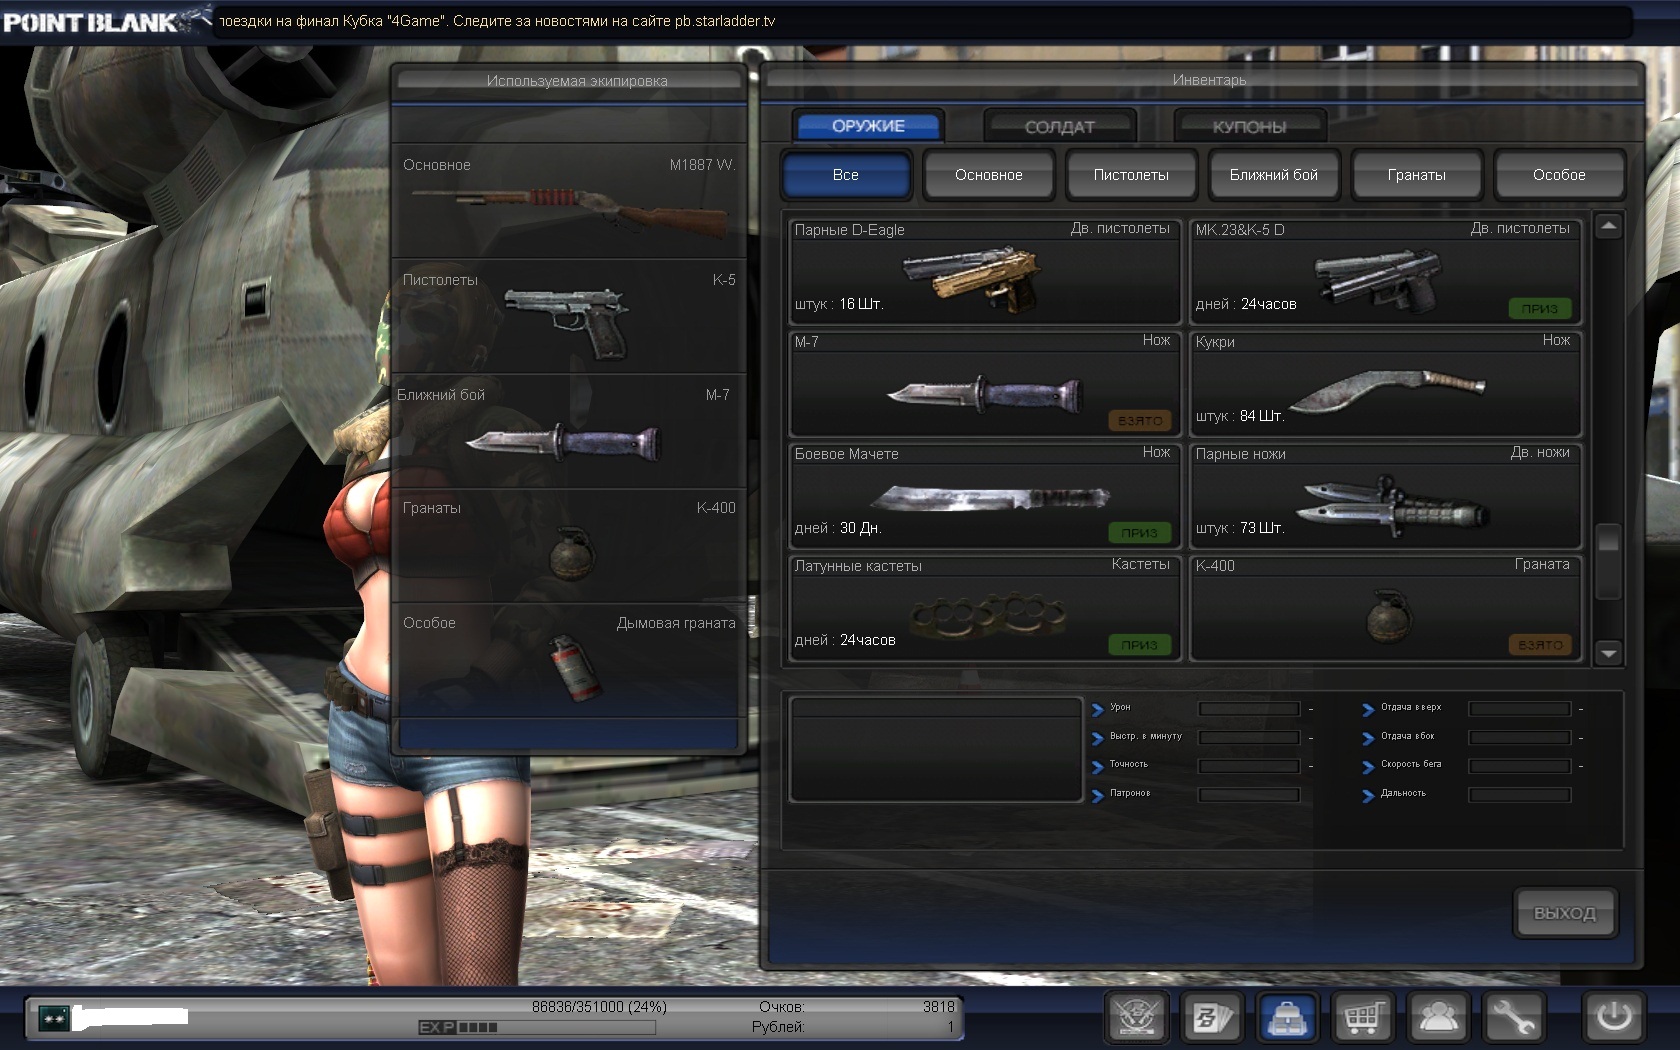Click ВЗЯТО badge on K-400 grenade
This screenshot has width=1680, height=1050.
point(1540,645)
